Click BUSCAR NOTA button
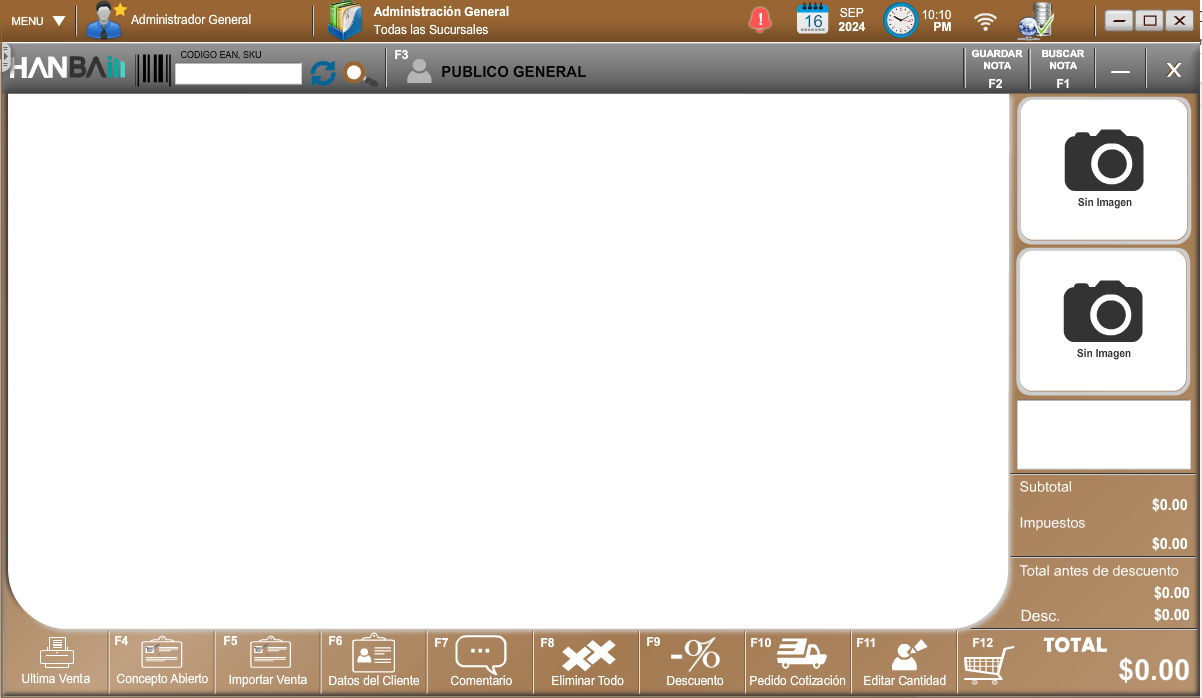This screenshot has width=1202, height=698. pyautogui.click(x=1062, y=69)
